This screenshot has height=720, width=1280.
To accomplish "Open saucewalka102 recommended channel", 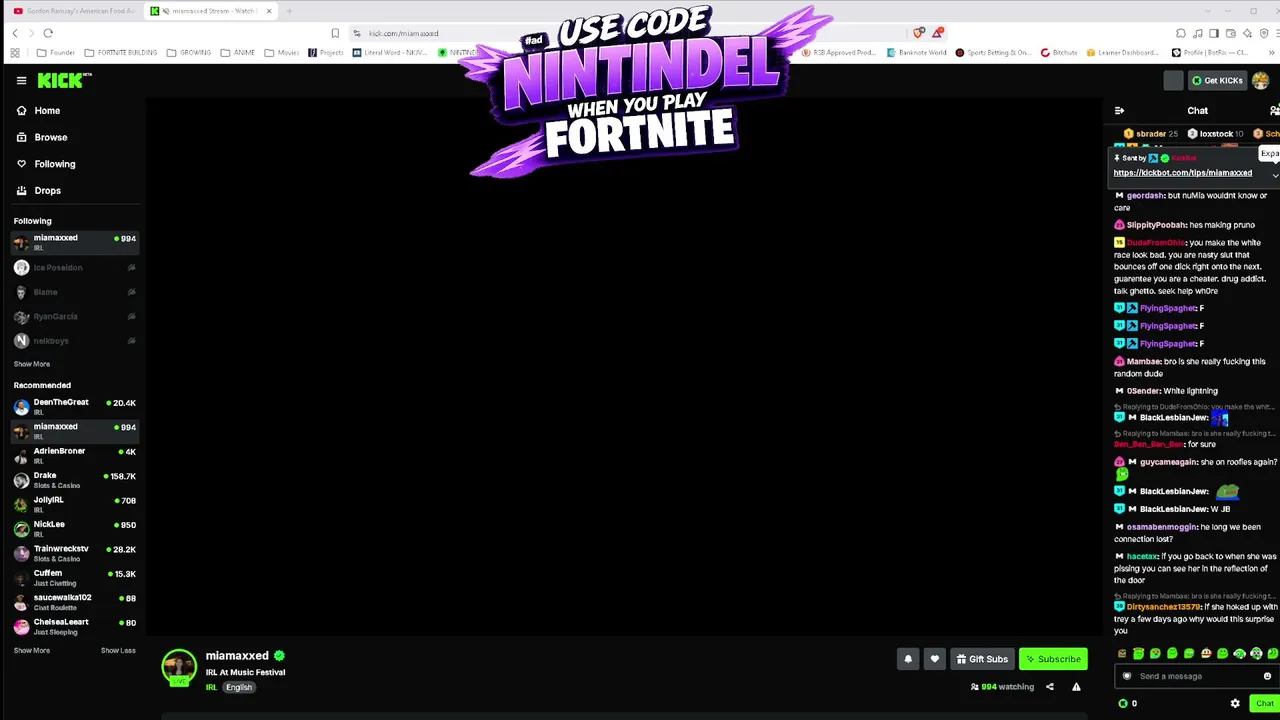I will click(x=75, y=602).
